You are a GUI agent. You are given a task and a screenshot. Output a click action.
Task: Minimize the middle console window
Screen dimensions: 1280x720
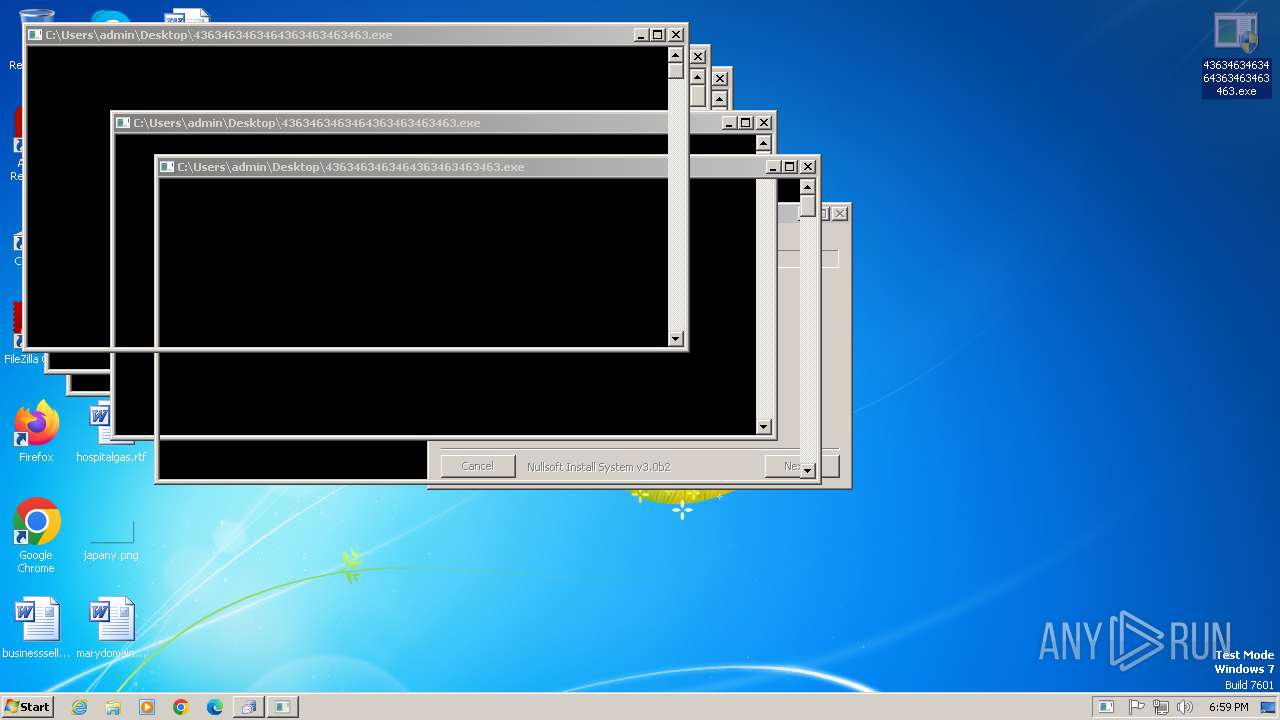tap(729, 123)
